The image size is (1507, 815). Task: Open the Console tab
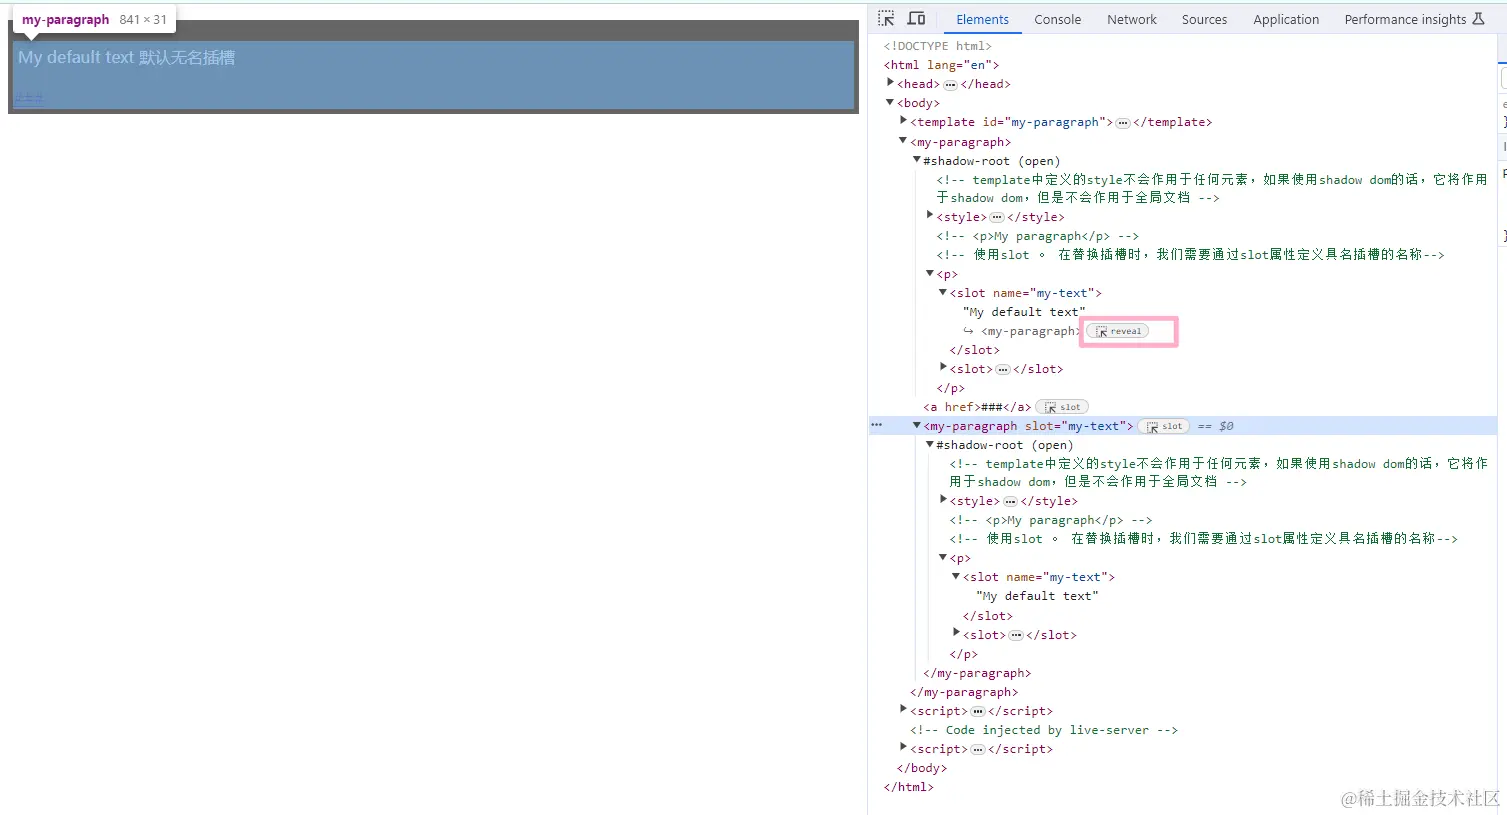pyautogui.click(x=1057, y=19)
